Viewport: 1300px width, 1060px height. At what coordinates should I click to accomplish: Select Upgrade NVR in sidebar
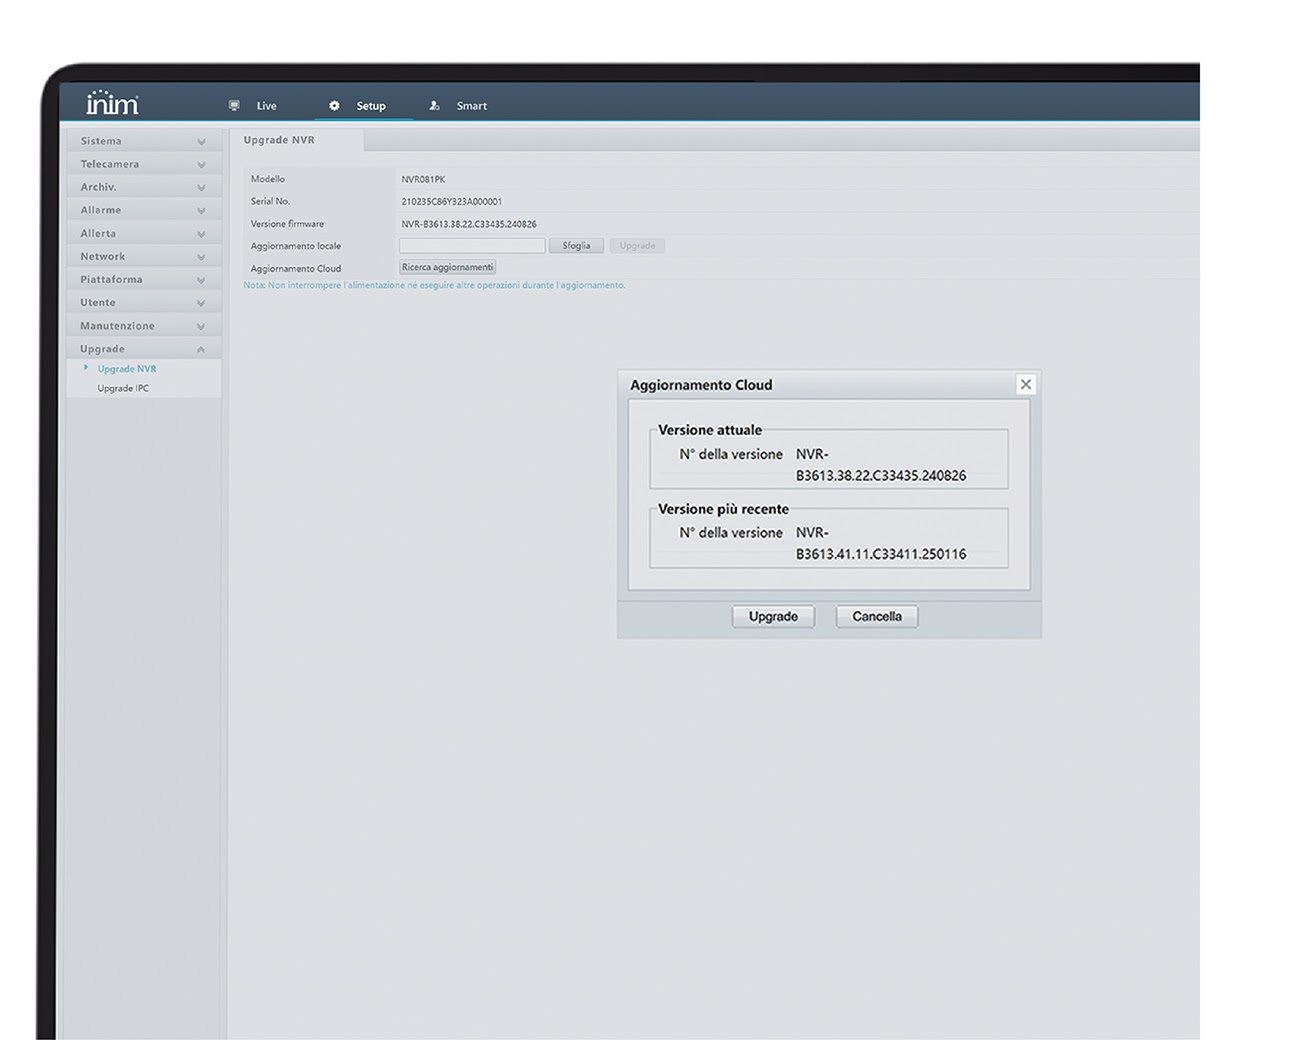click(127, 369)
